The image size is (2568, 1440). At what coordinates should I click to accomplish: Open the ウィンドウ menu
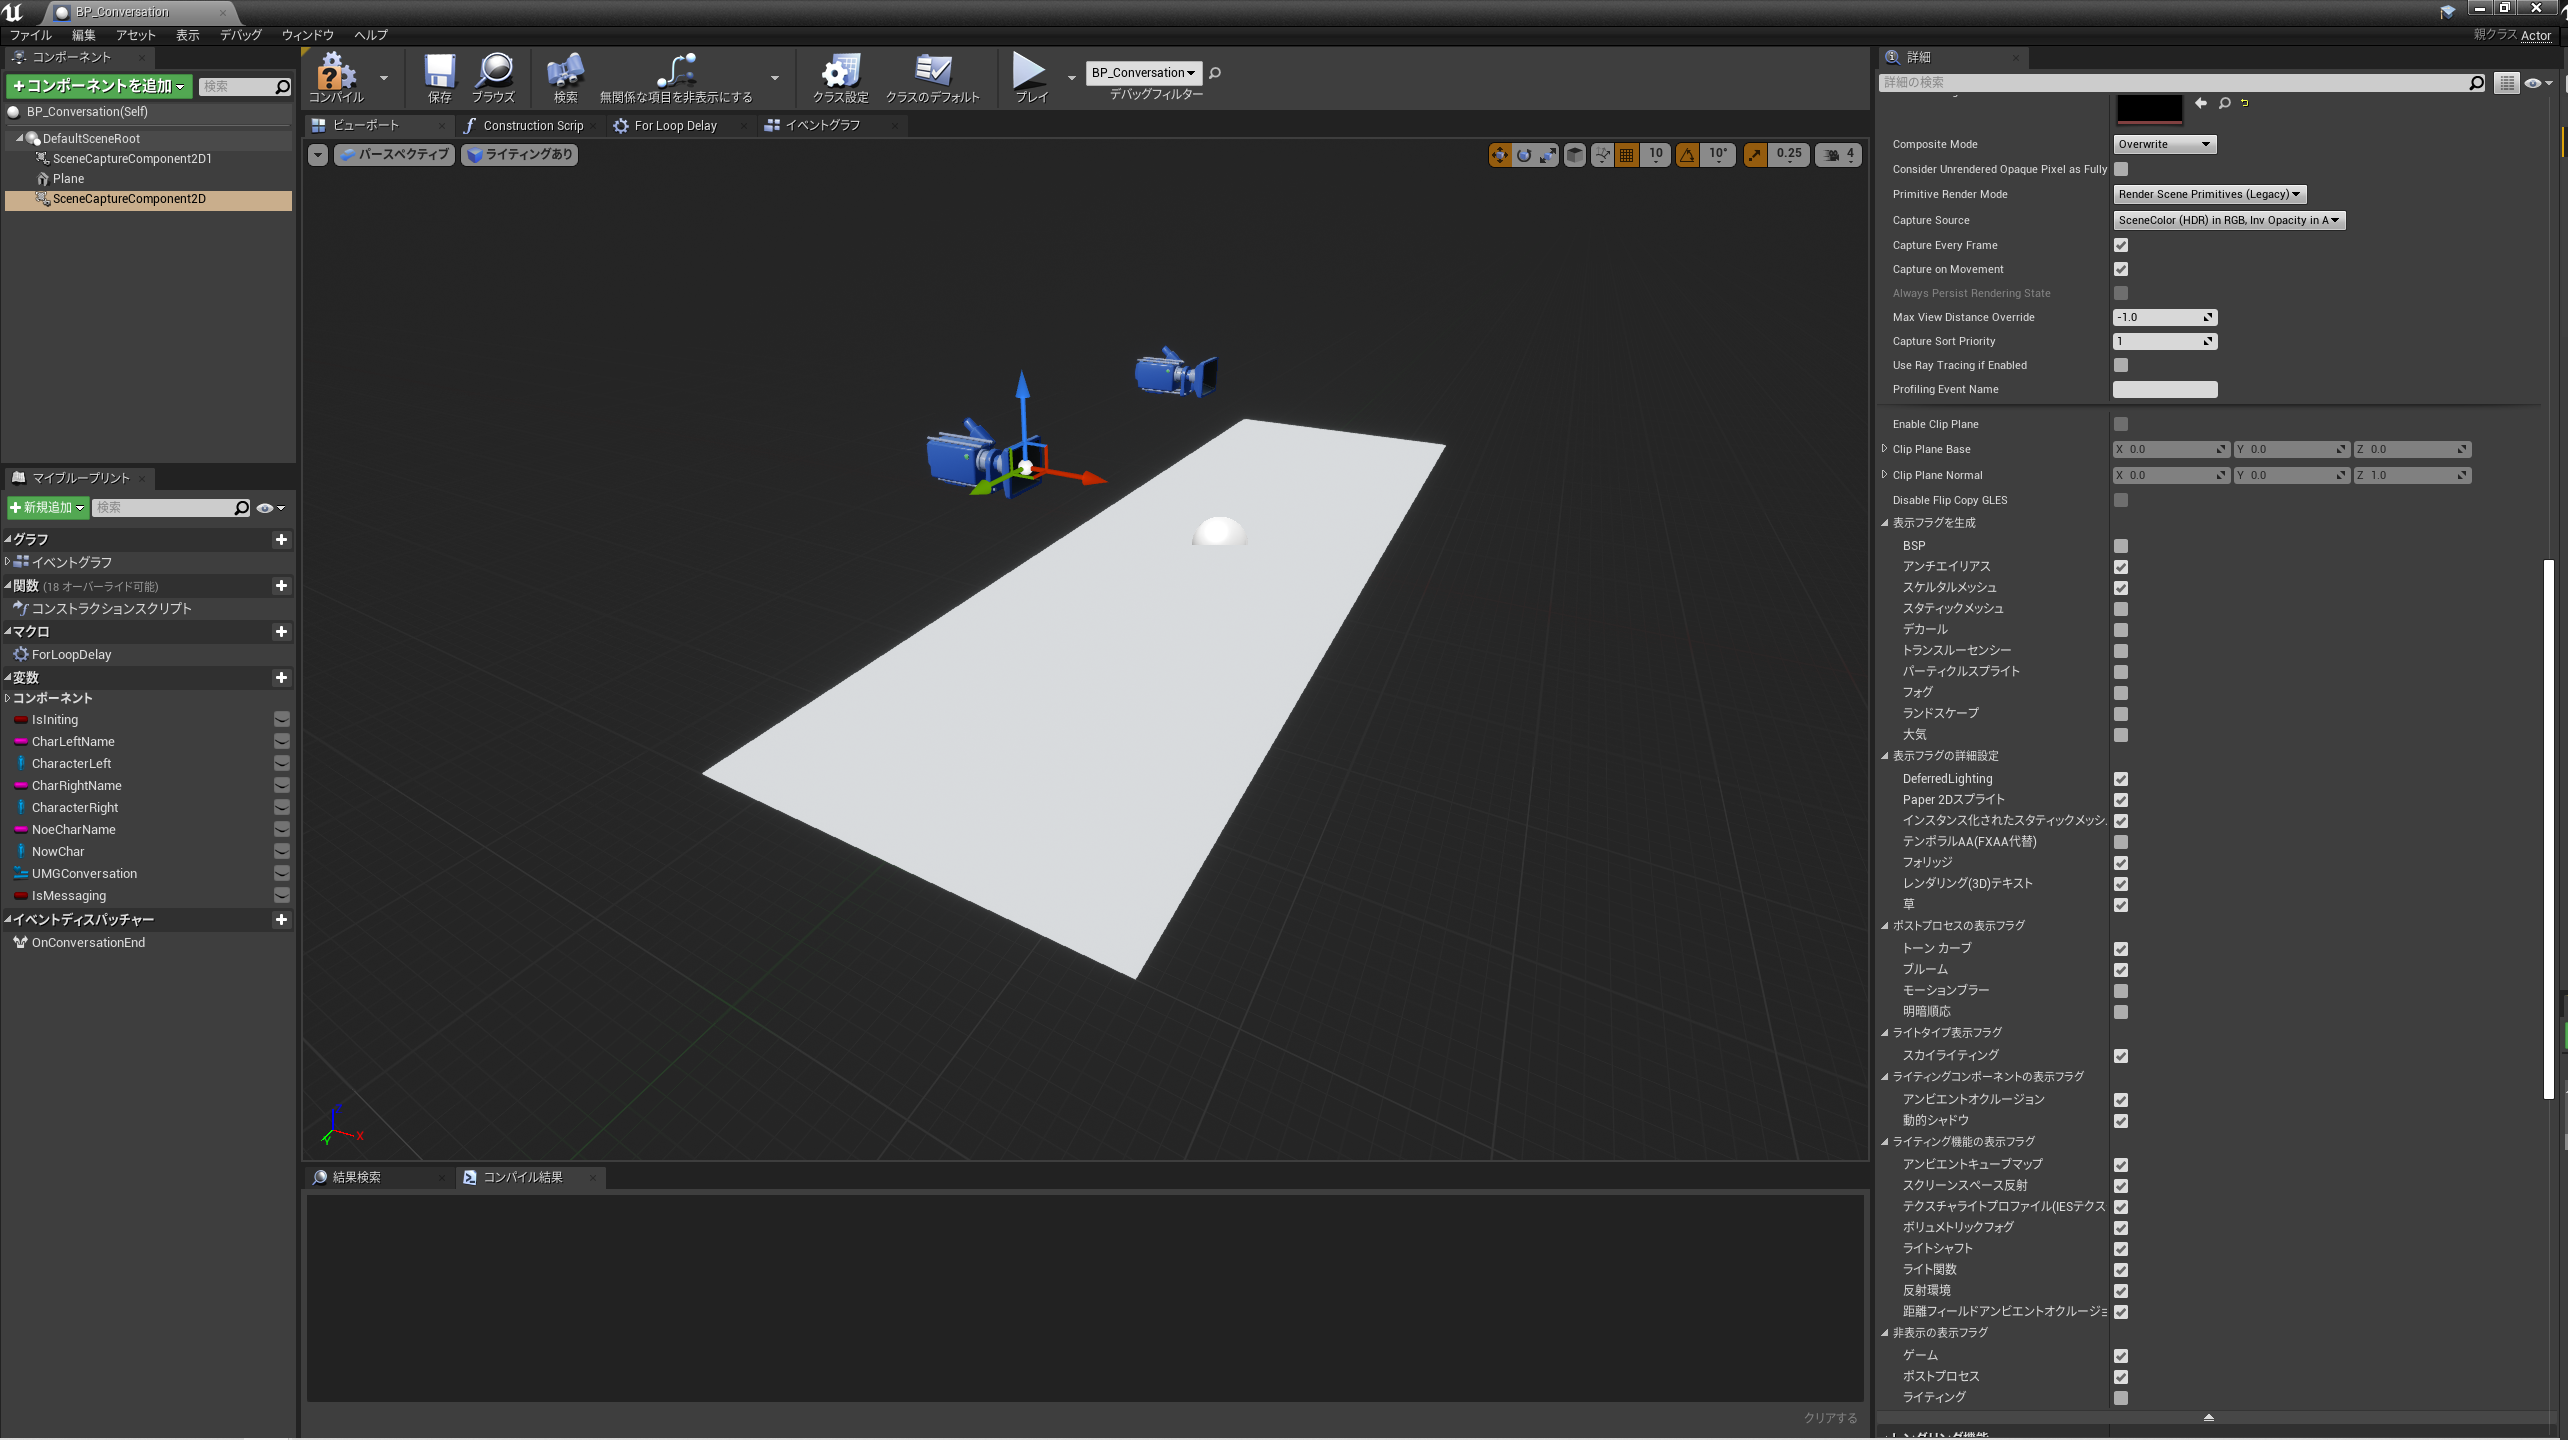[x=307, y=35]
